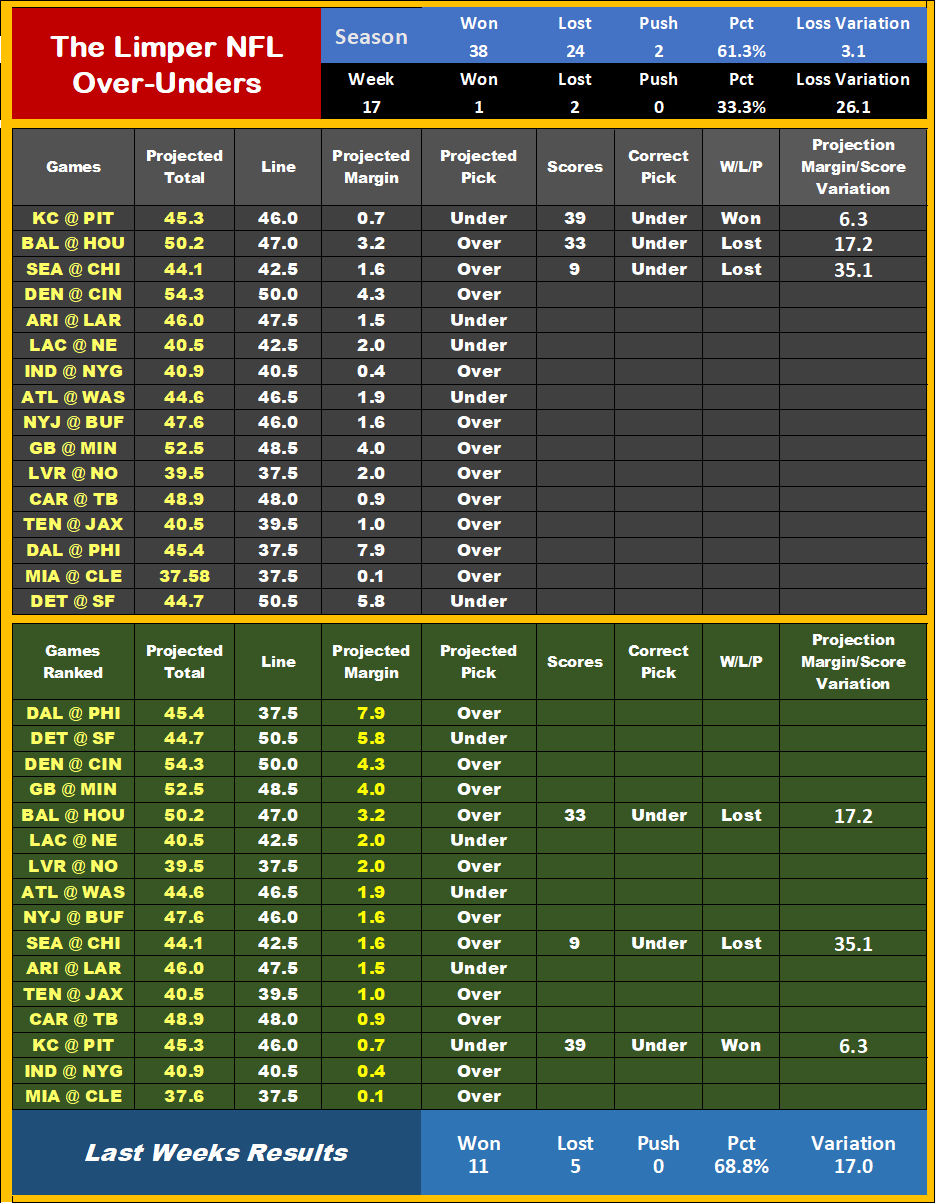Screen dimensions: 936x1204
Task: Click line 37.5 for LVR @ NO, unranked table
Action: (278, 473)
